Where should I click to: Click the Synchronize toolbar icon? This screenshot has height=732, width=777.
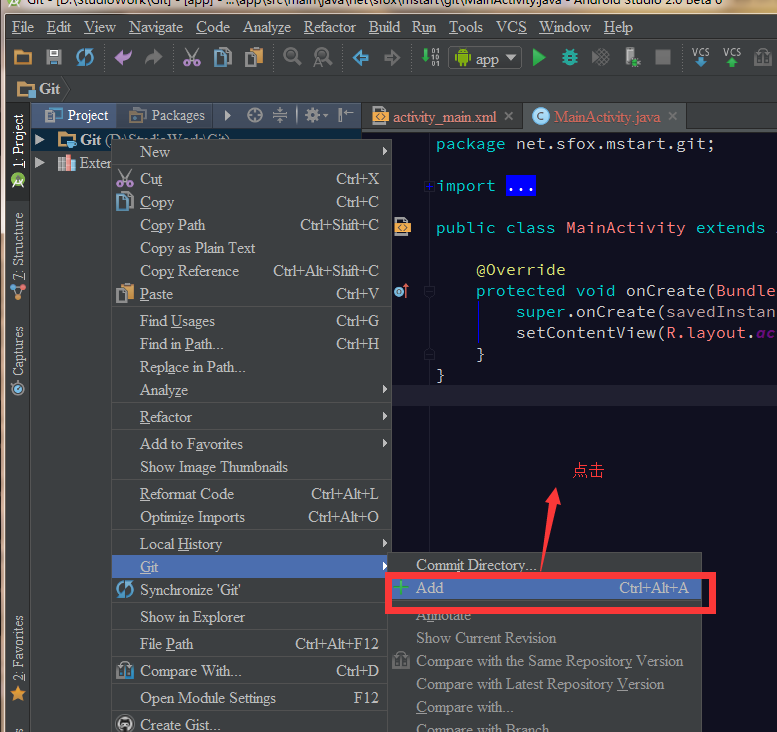point(85,57)
